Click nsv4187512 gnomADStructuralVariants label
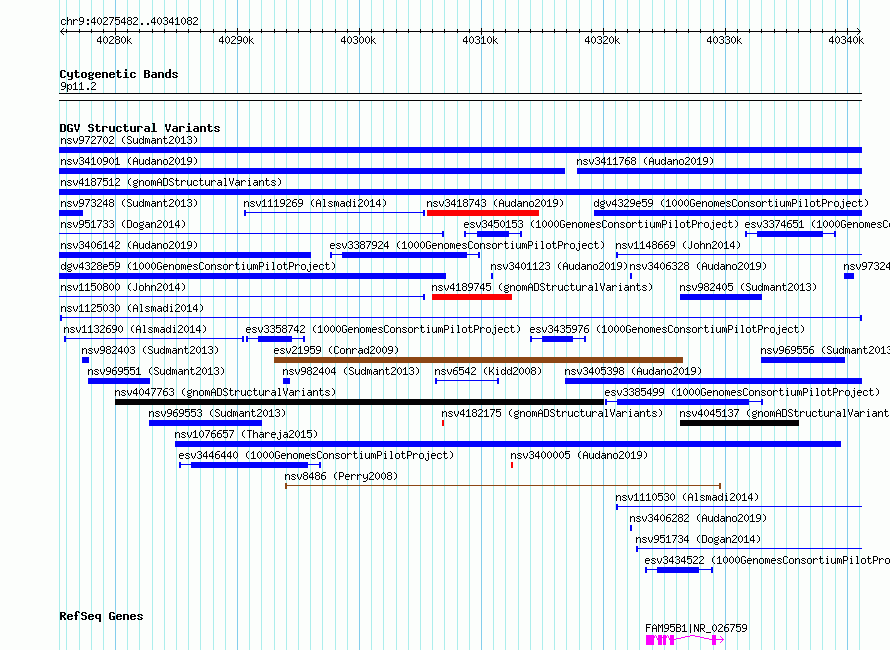The height and width of the screenshot is (650, 890). 171,182
